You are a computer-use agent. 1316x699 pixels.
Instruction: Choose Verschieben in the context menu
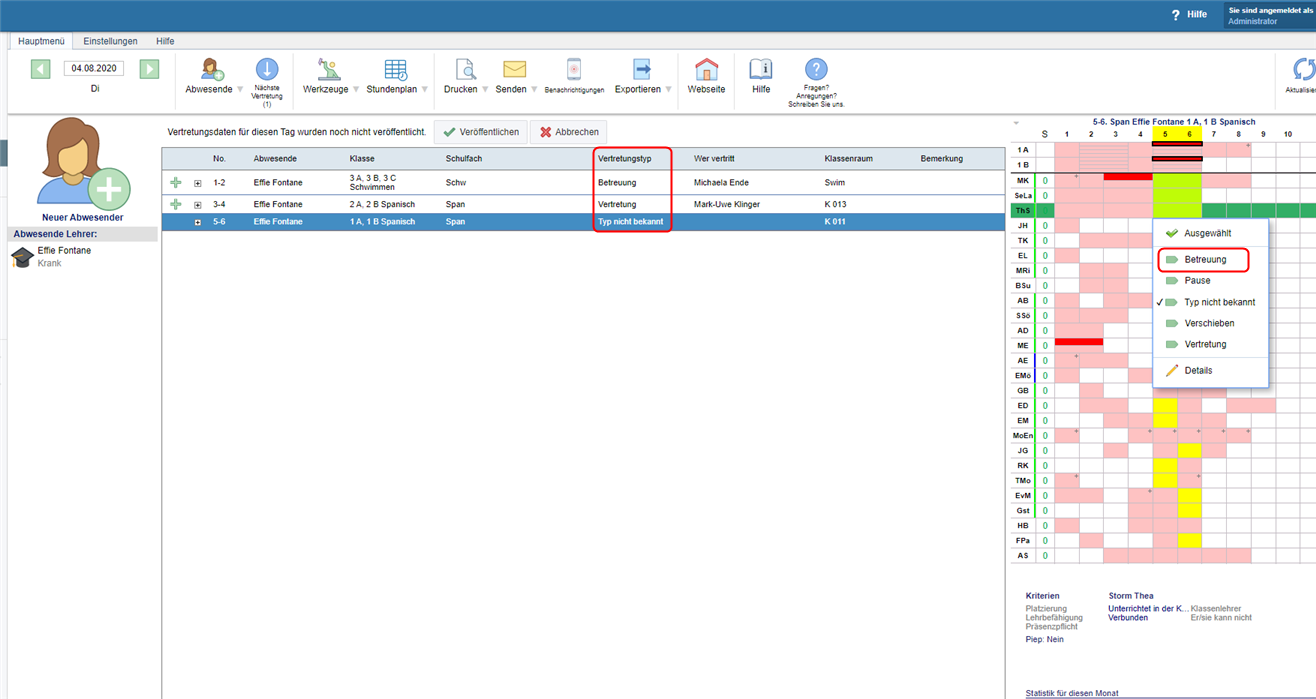1212,323
